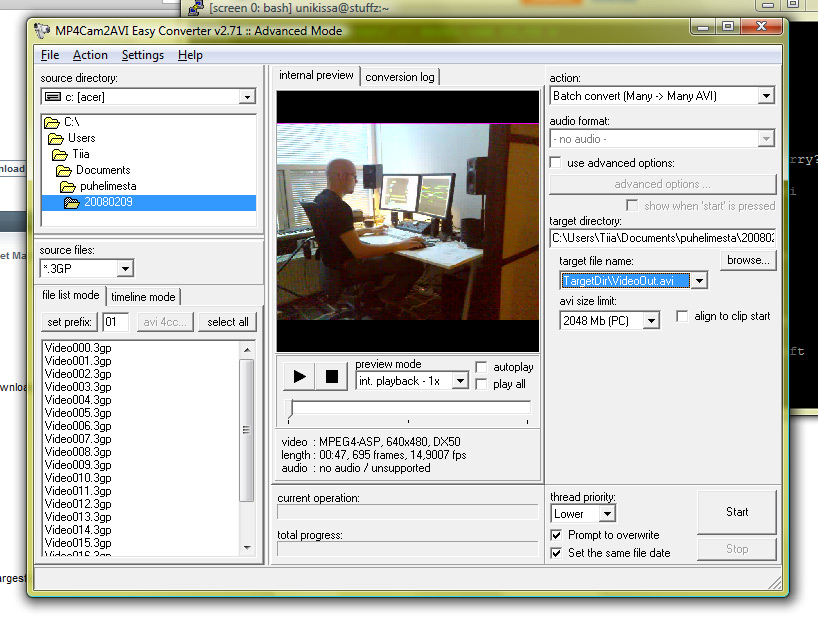Click the stop playback square button
This screenshot has height=622, width=818.
point(331,376)
